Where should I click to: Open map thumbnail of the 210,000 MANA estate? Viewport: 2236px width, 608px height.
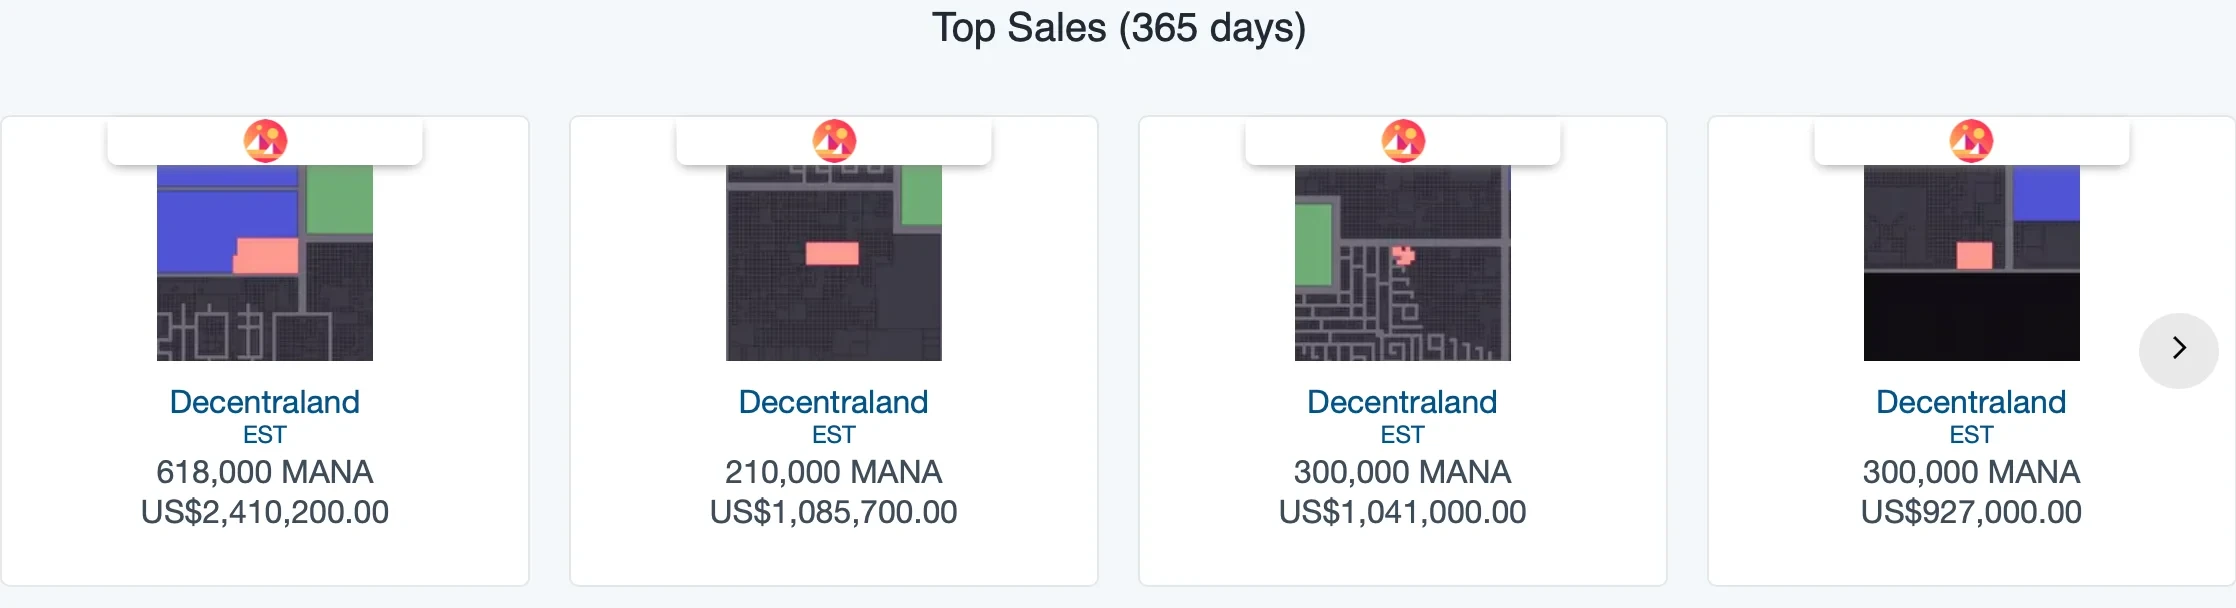(834, 263)
